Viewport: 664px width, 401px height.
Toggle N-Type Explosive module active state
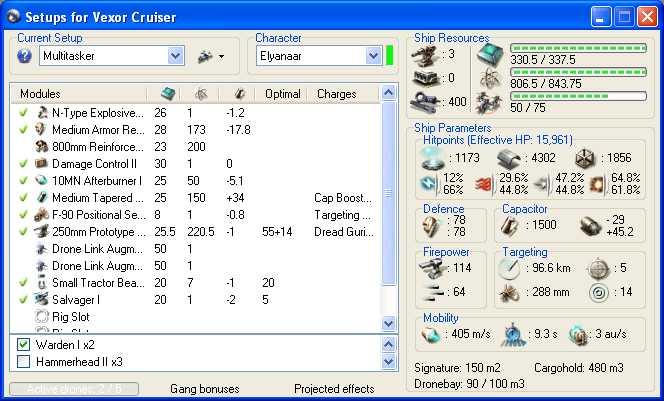click(x=23, y=113)
